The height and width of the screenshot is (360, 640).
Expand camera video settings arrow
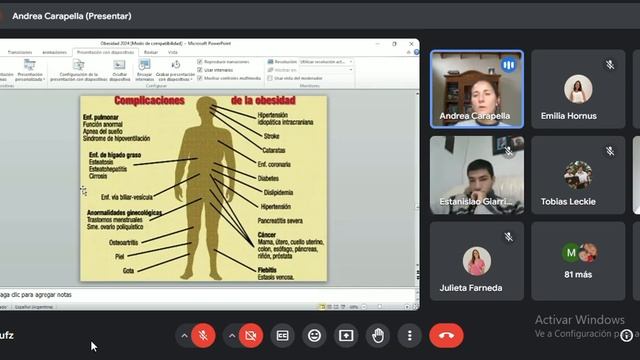[x=232, y=336]
